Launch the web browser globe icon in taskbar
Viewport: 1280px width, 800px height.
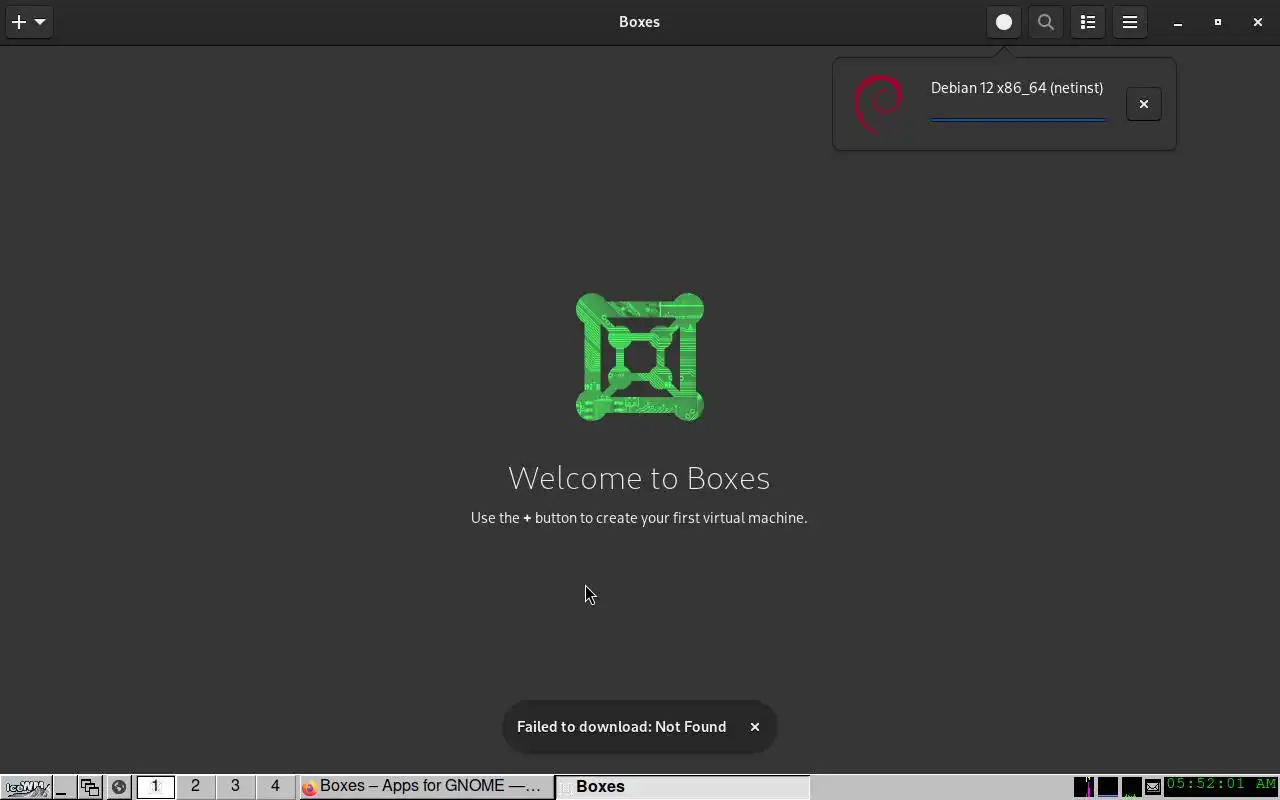[119, 787]
